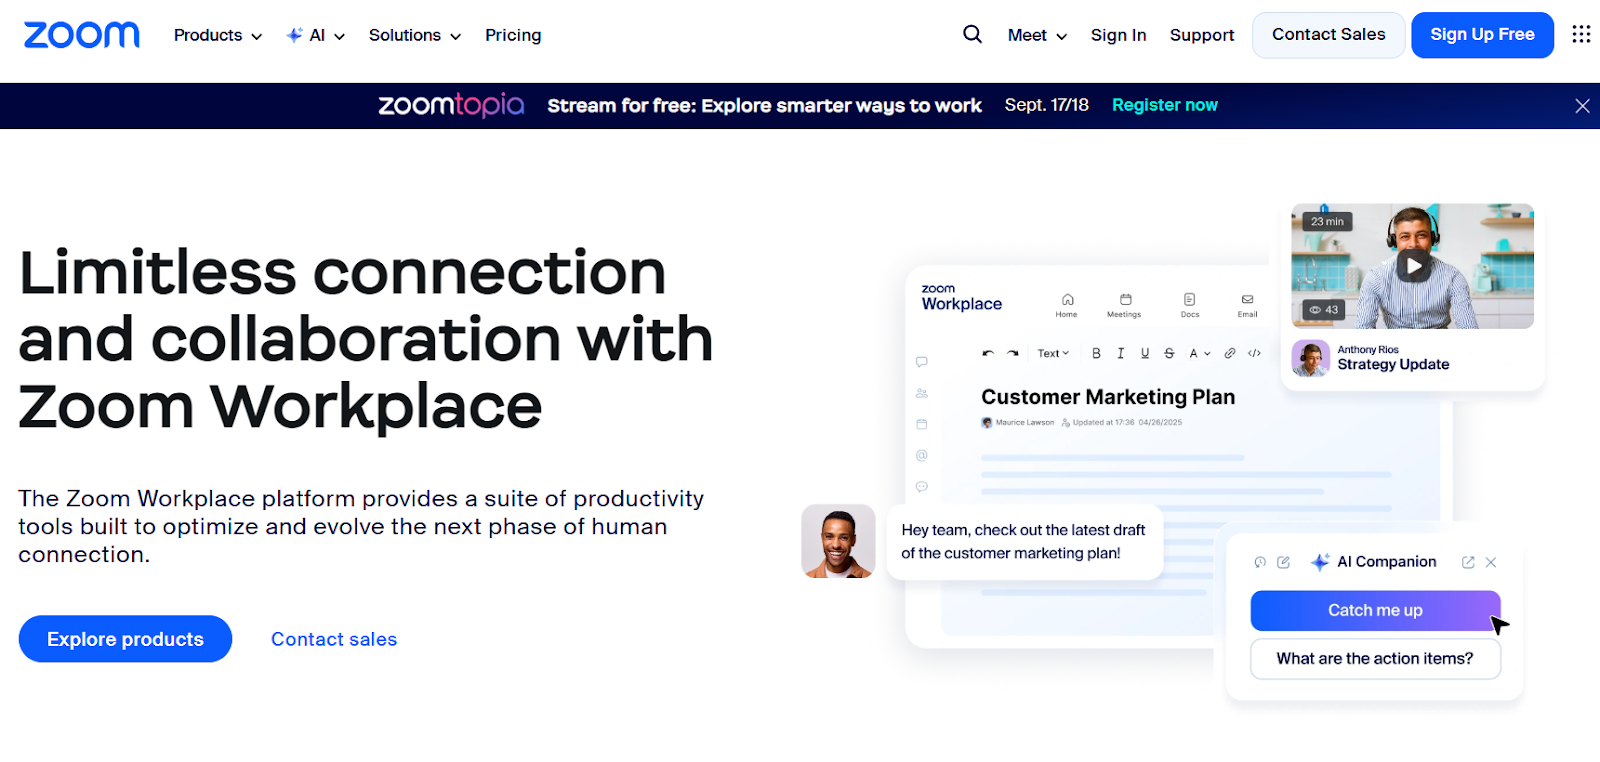Open the Pricing page
Viewport: 1600px width, 762px height.
coord(513,35)
